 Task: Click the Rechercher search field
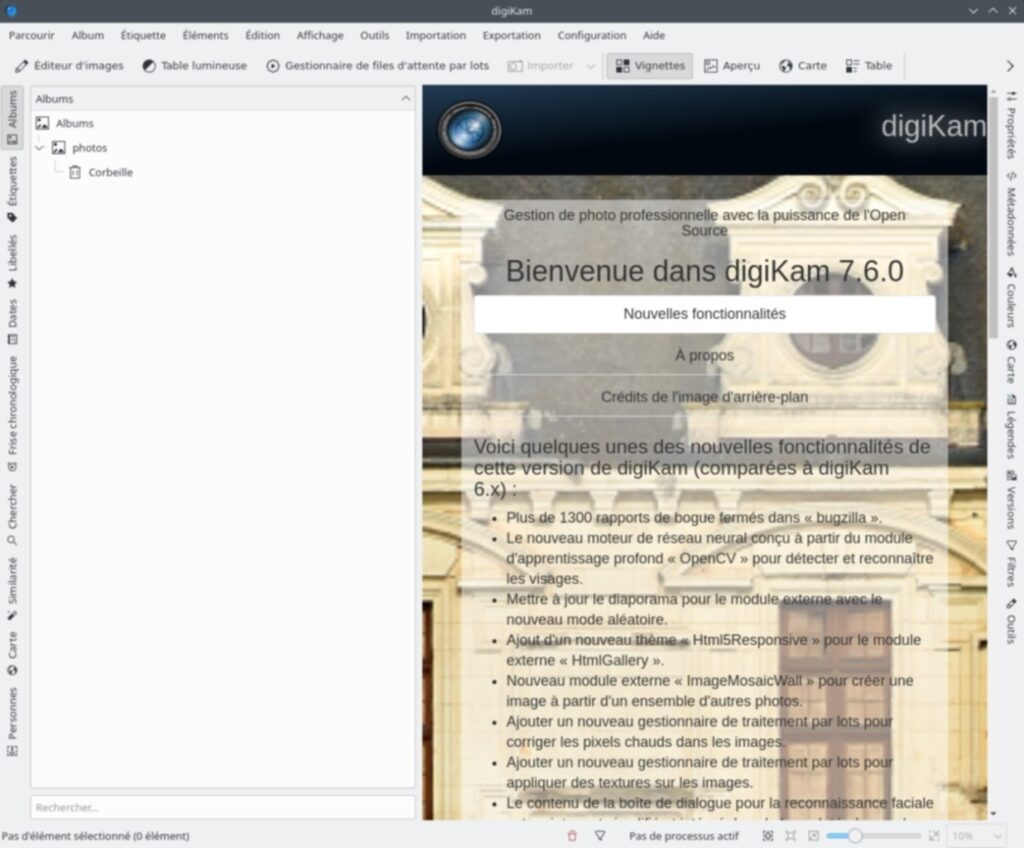223,807
